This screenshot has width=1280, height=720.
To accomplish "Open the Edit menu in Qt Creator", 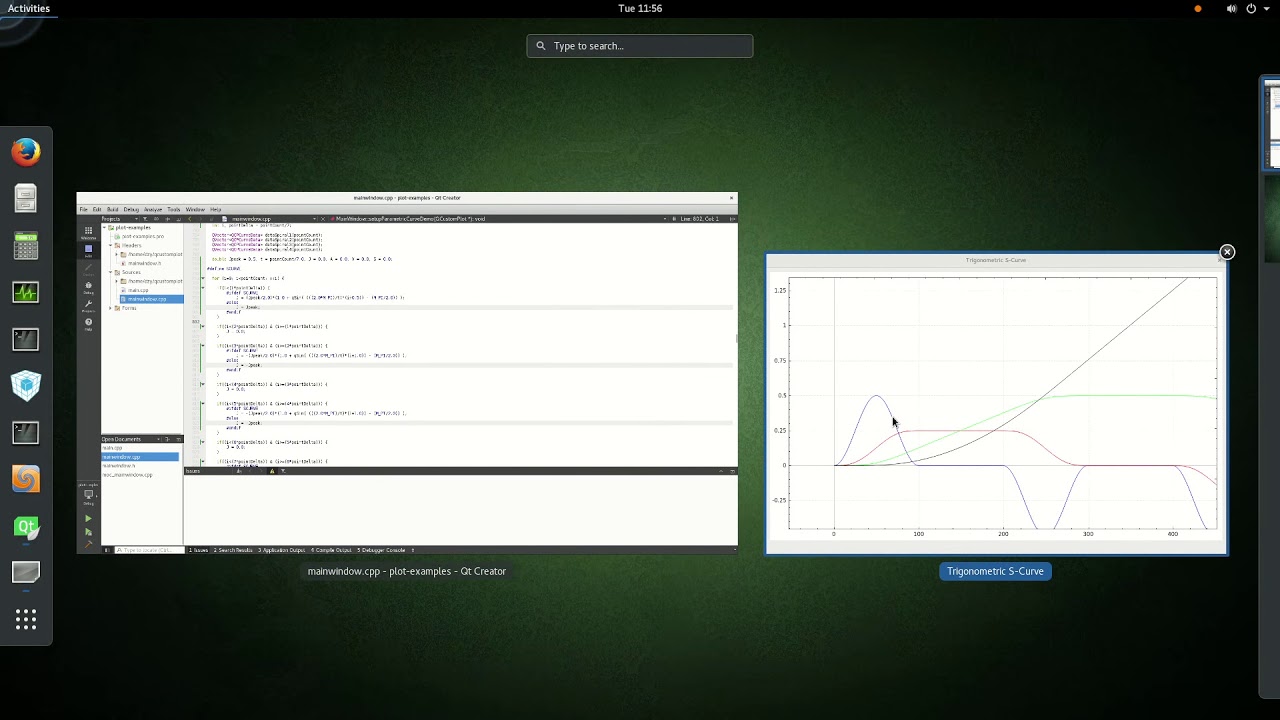I will pos(97,209).
